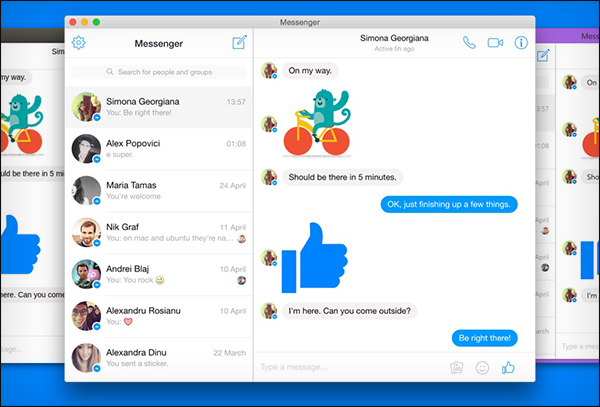Click the 22 March date

coord(230,353)
